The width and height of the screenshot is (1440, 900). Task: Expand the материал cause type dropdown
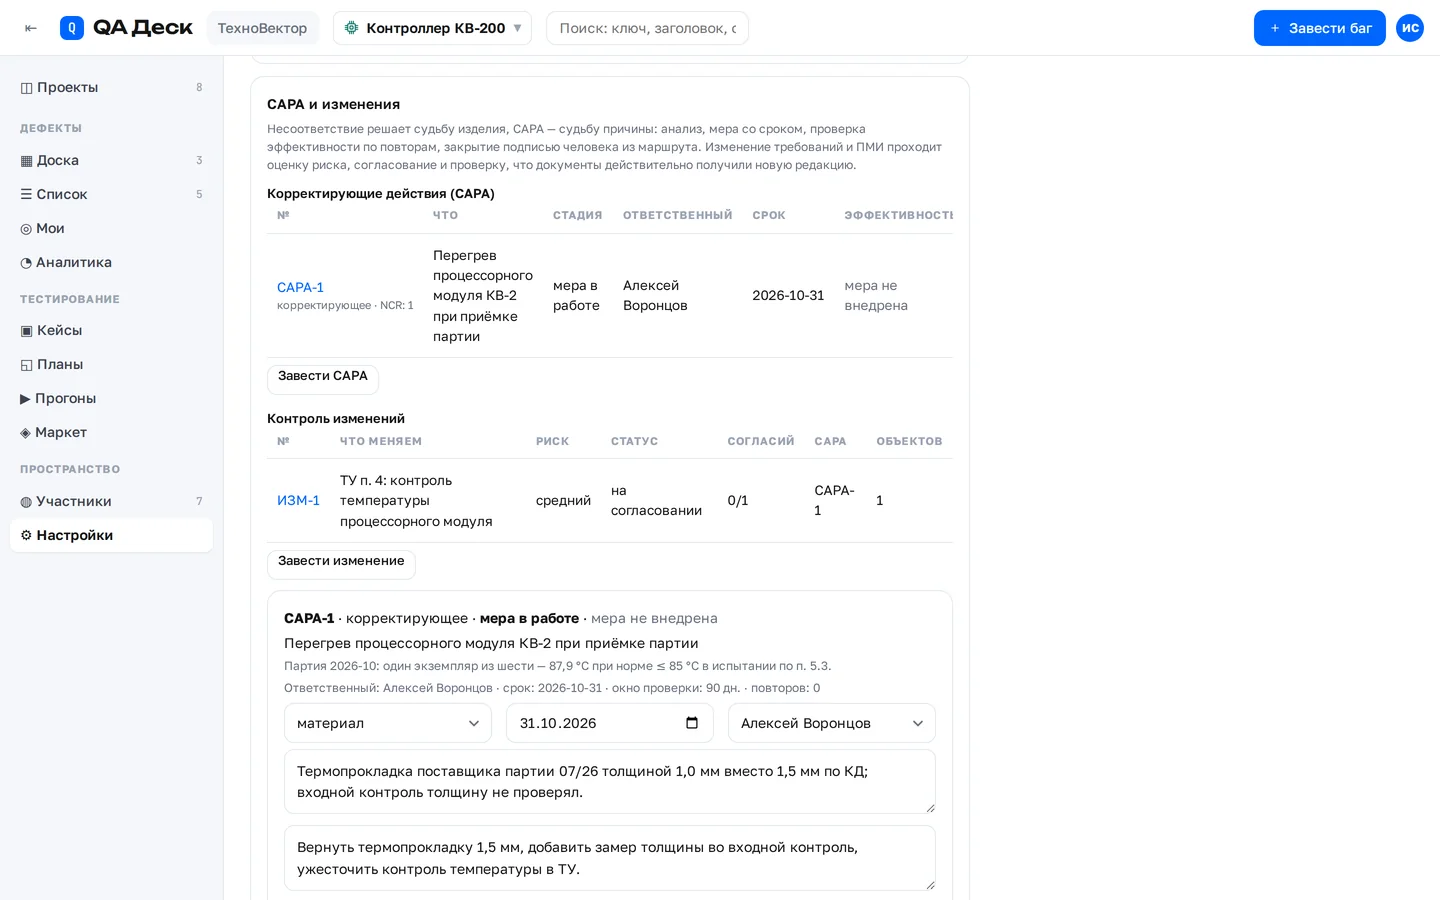point(388,723)
